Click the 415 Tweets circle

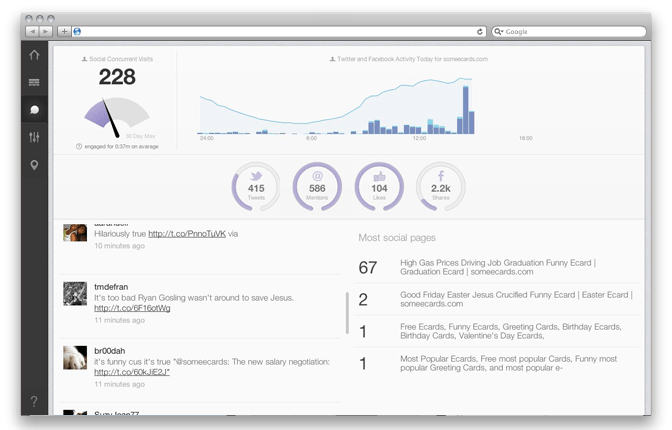tap(256, 187)
